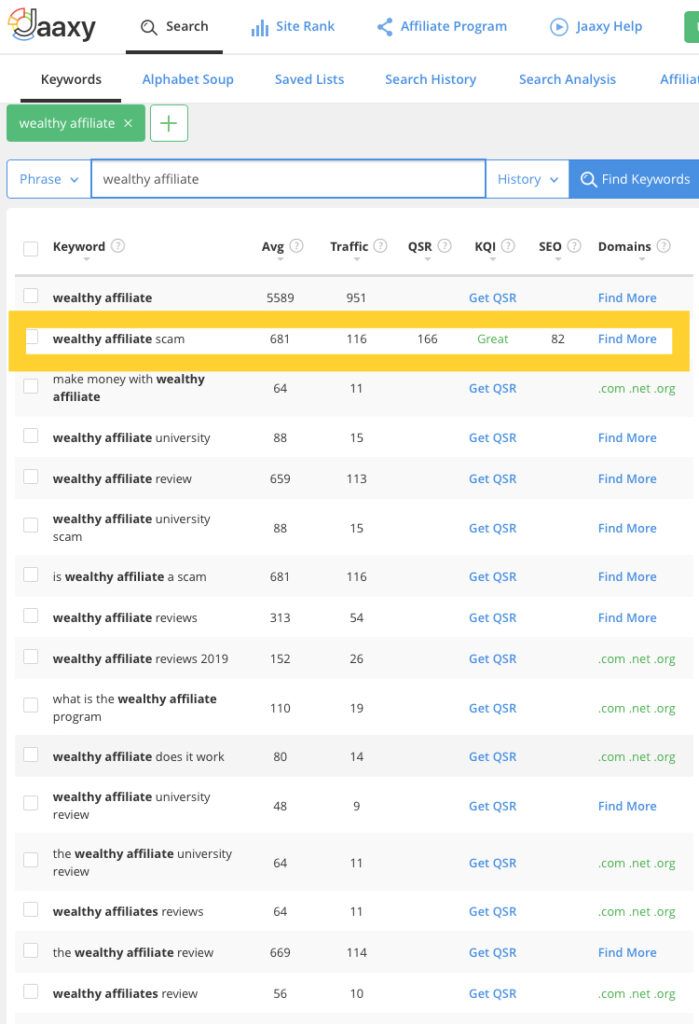Check the 'wealthy affiliate review' row checkbox
This screenshot has height=1024, width=699.
[x=31, y=477]
